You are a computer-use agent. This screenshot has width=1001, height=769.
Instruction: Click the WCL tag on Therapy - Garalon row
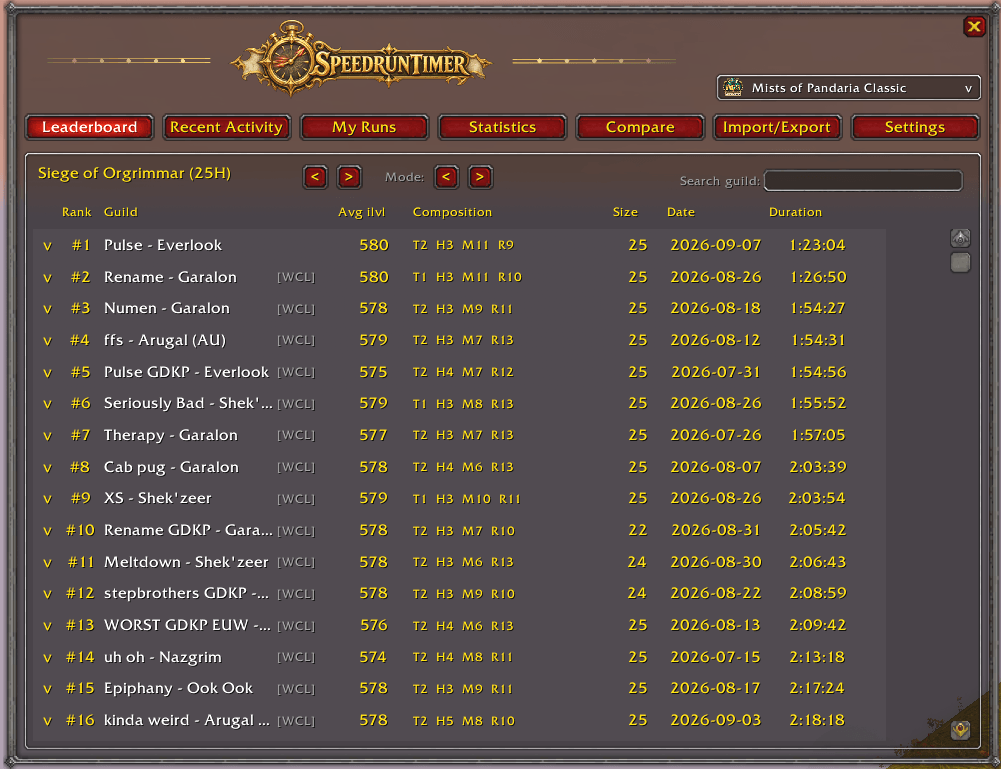coord(296,435)
